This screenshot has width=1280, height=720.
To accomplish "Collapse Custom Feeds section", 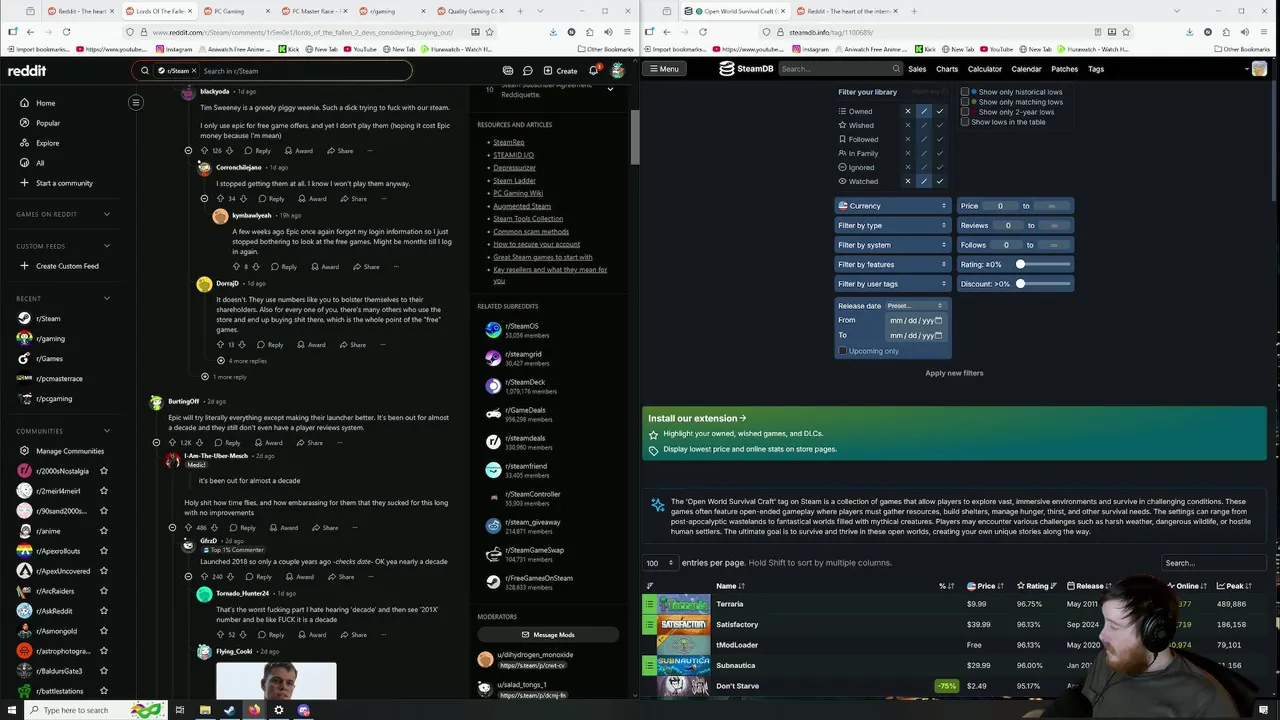I will (x=107, y=246).
